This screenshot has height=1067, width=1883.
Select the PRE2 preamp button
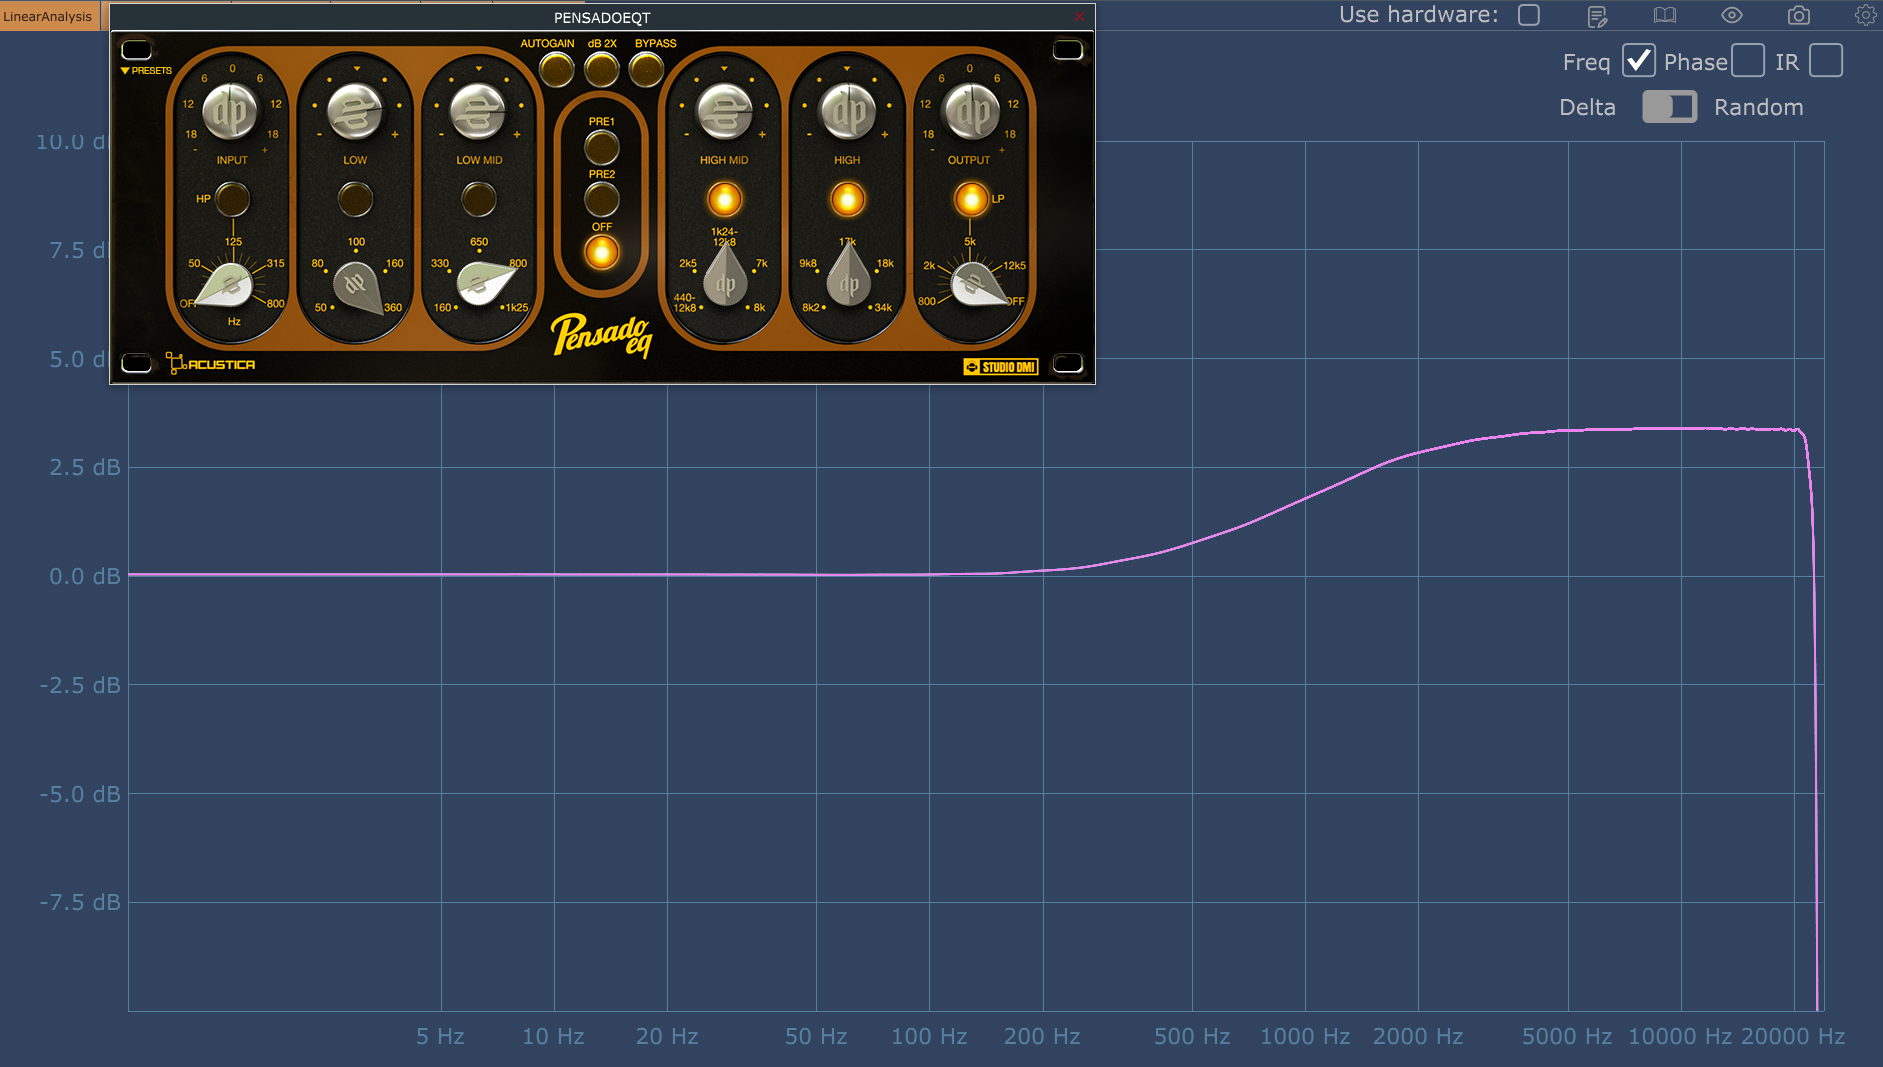pyautogui.click(x=601, y=199)
